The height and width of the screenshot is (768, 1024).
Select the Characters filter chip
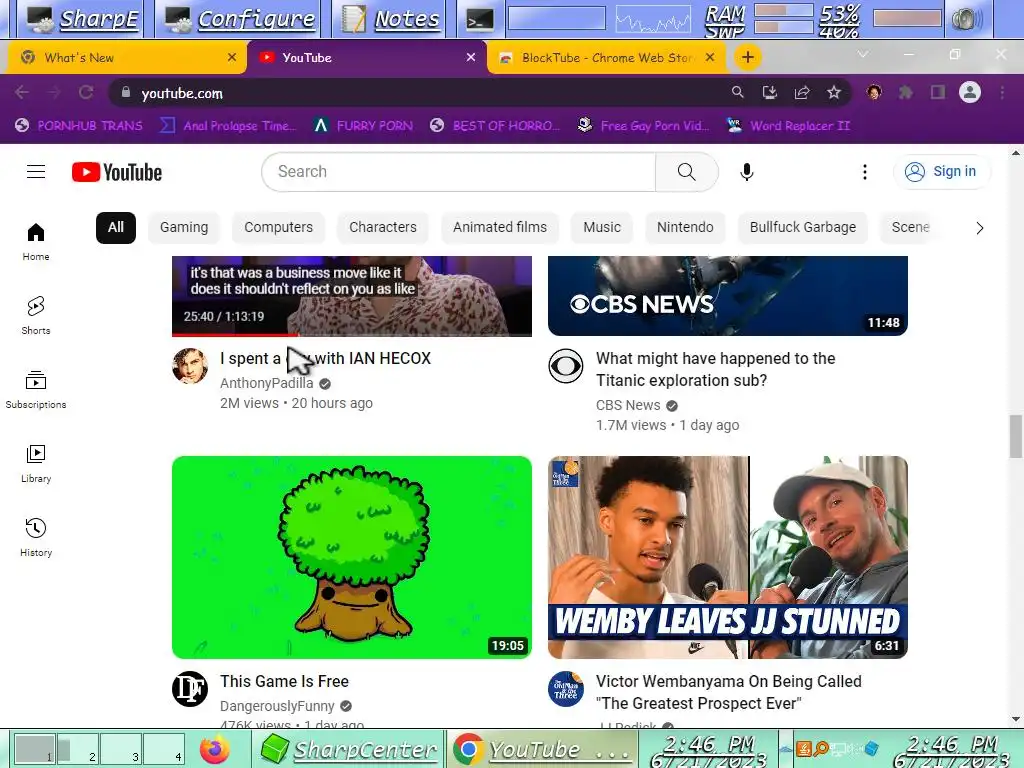pos(383,227)
